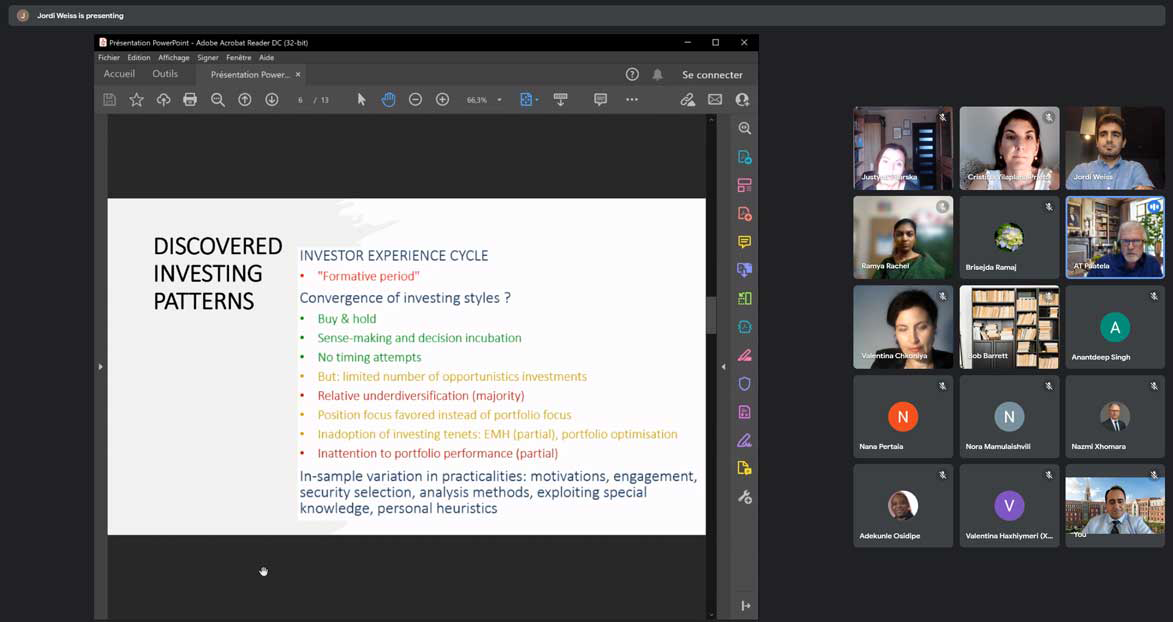This screenshot has height=622, width=1173.
Task: Bookmark file with the star icon
Action: coord(136,100)
